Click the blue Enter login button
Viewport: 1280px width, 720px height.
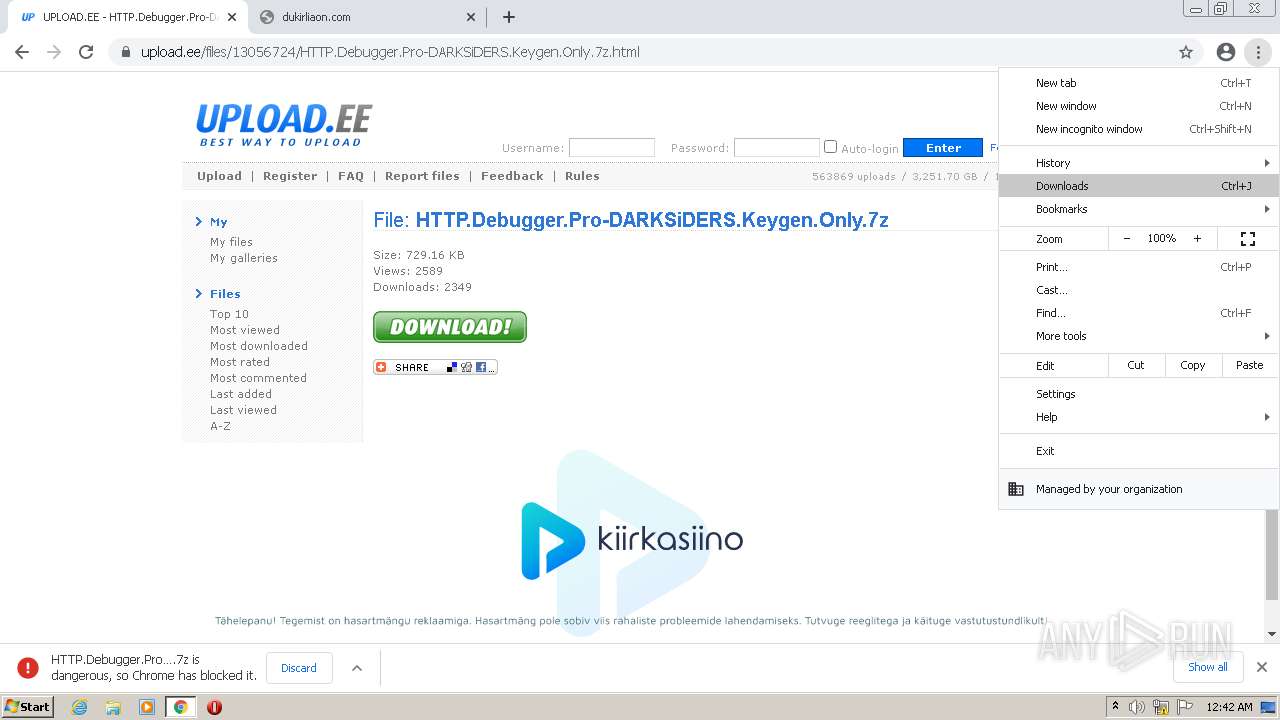943,148
